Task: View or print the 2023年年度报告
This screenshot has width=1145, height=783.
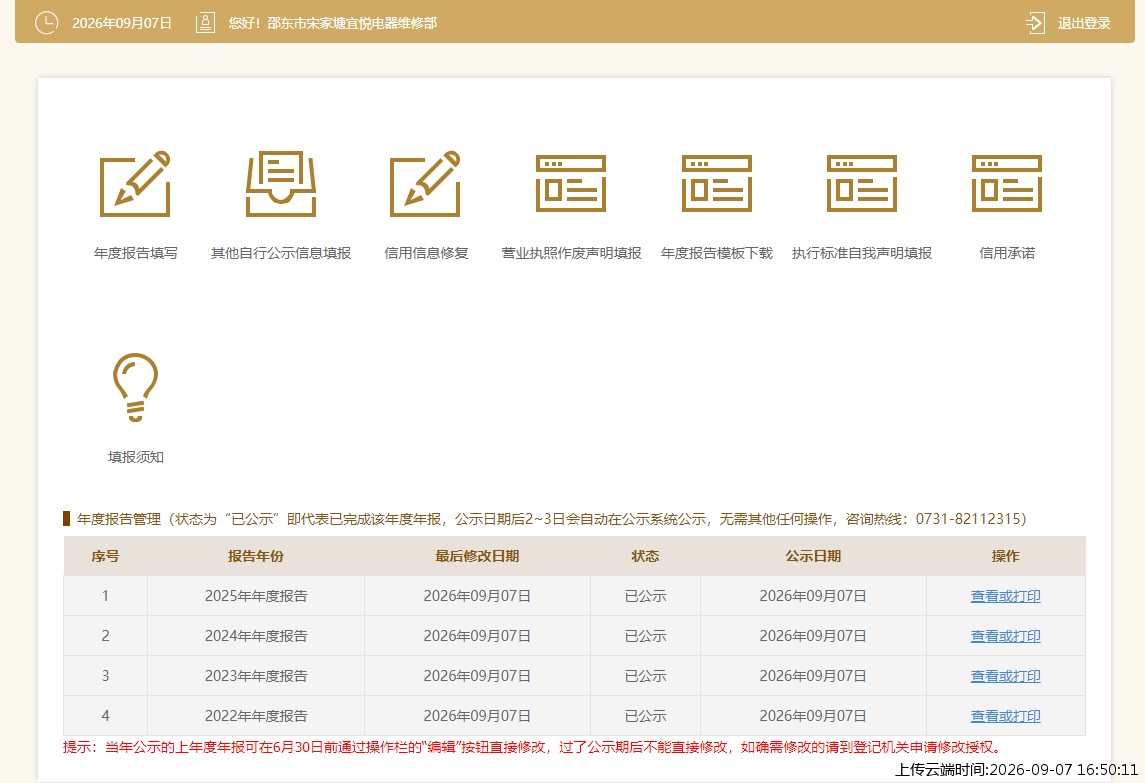Action: (x=1006, y=676)
